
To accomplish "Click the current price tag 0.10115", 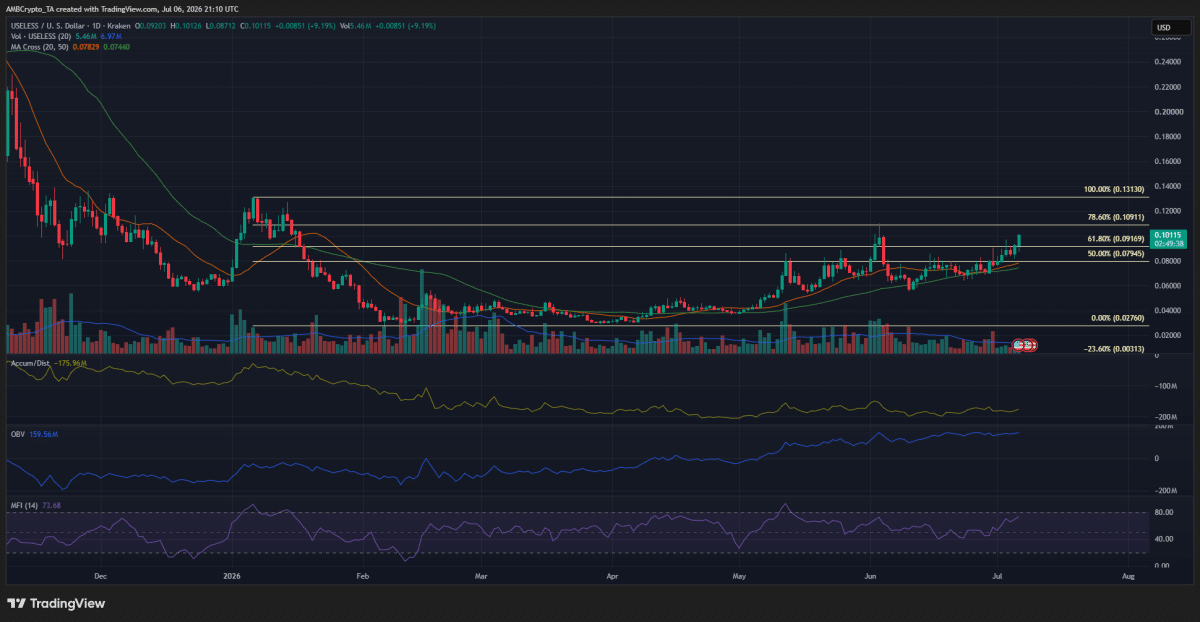I will pos(1166,237).
